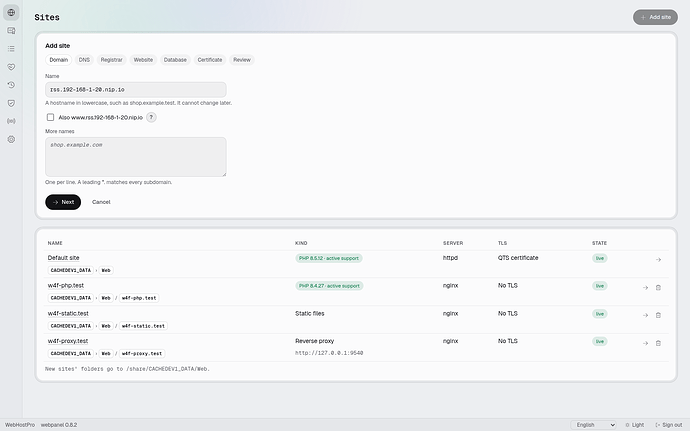Open the w4f-php.test site link
690x431 pixels.
pyautogui.click(x=66, y=285)
